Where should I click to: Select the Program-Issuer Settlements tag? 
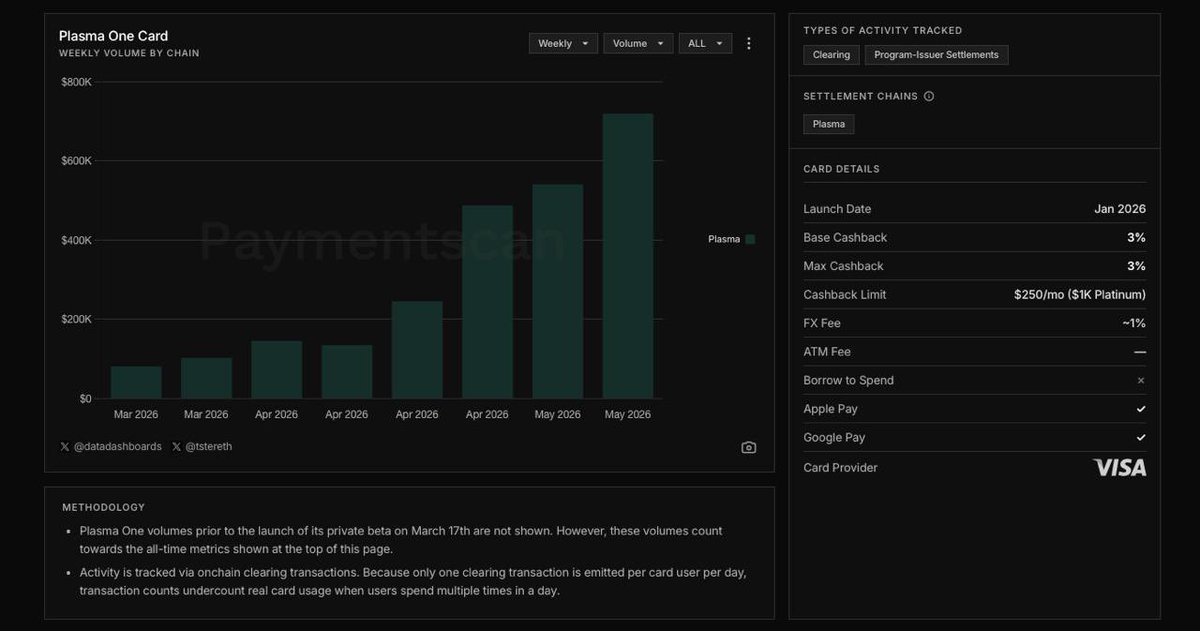pyautogui.click(x=936, y=55)
